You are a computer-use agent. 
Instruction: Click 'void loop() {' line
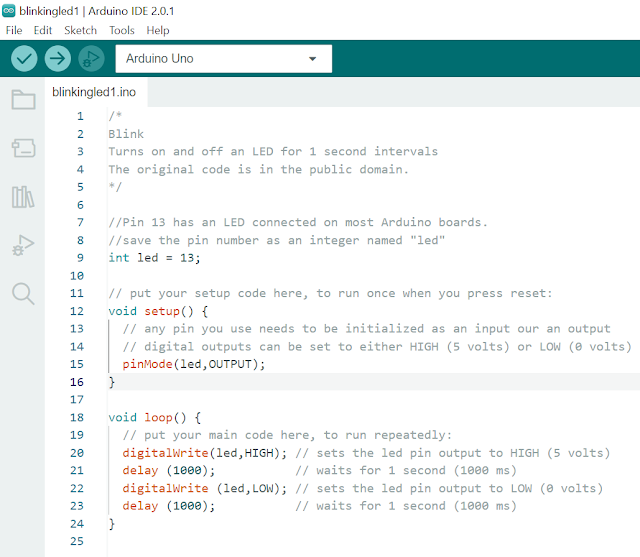tap(155, 417)
